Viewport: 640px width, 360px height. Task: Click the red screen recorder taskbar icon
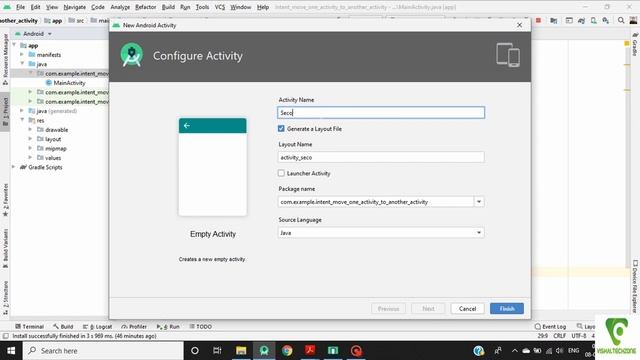(x=356, y=351)
